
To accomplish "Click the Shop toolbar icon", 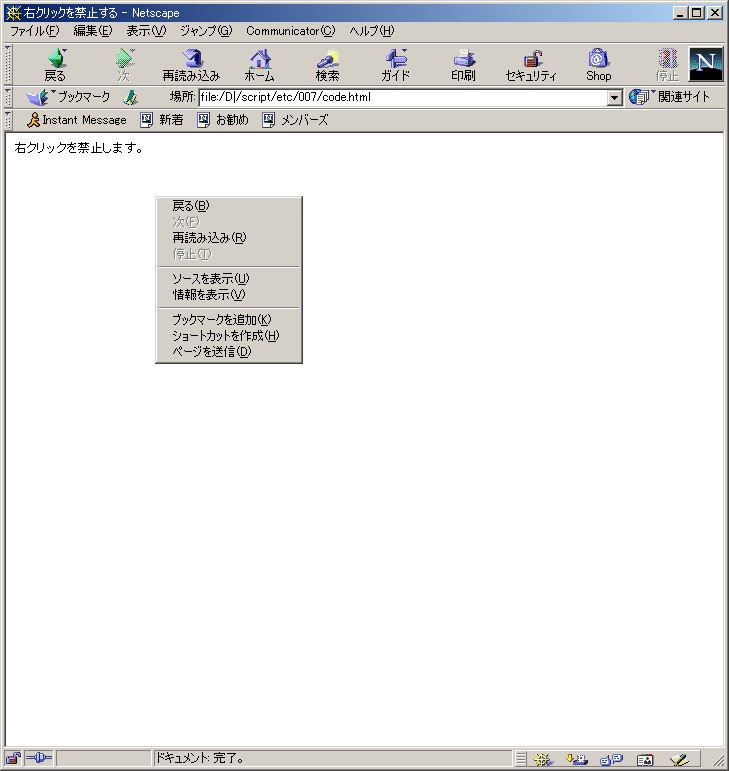I will 598,64.
